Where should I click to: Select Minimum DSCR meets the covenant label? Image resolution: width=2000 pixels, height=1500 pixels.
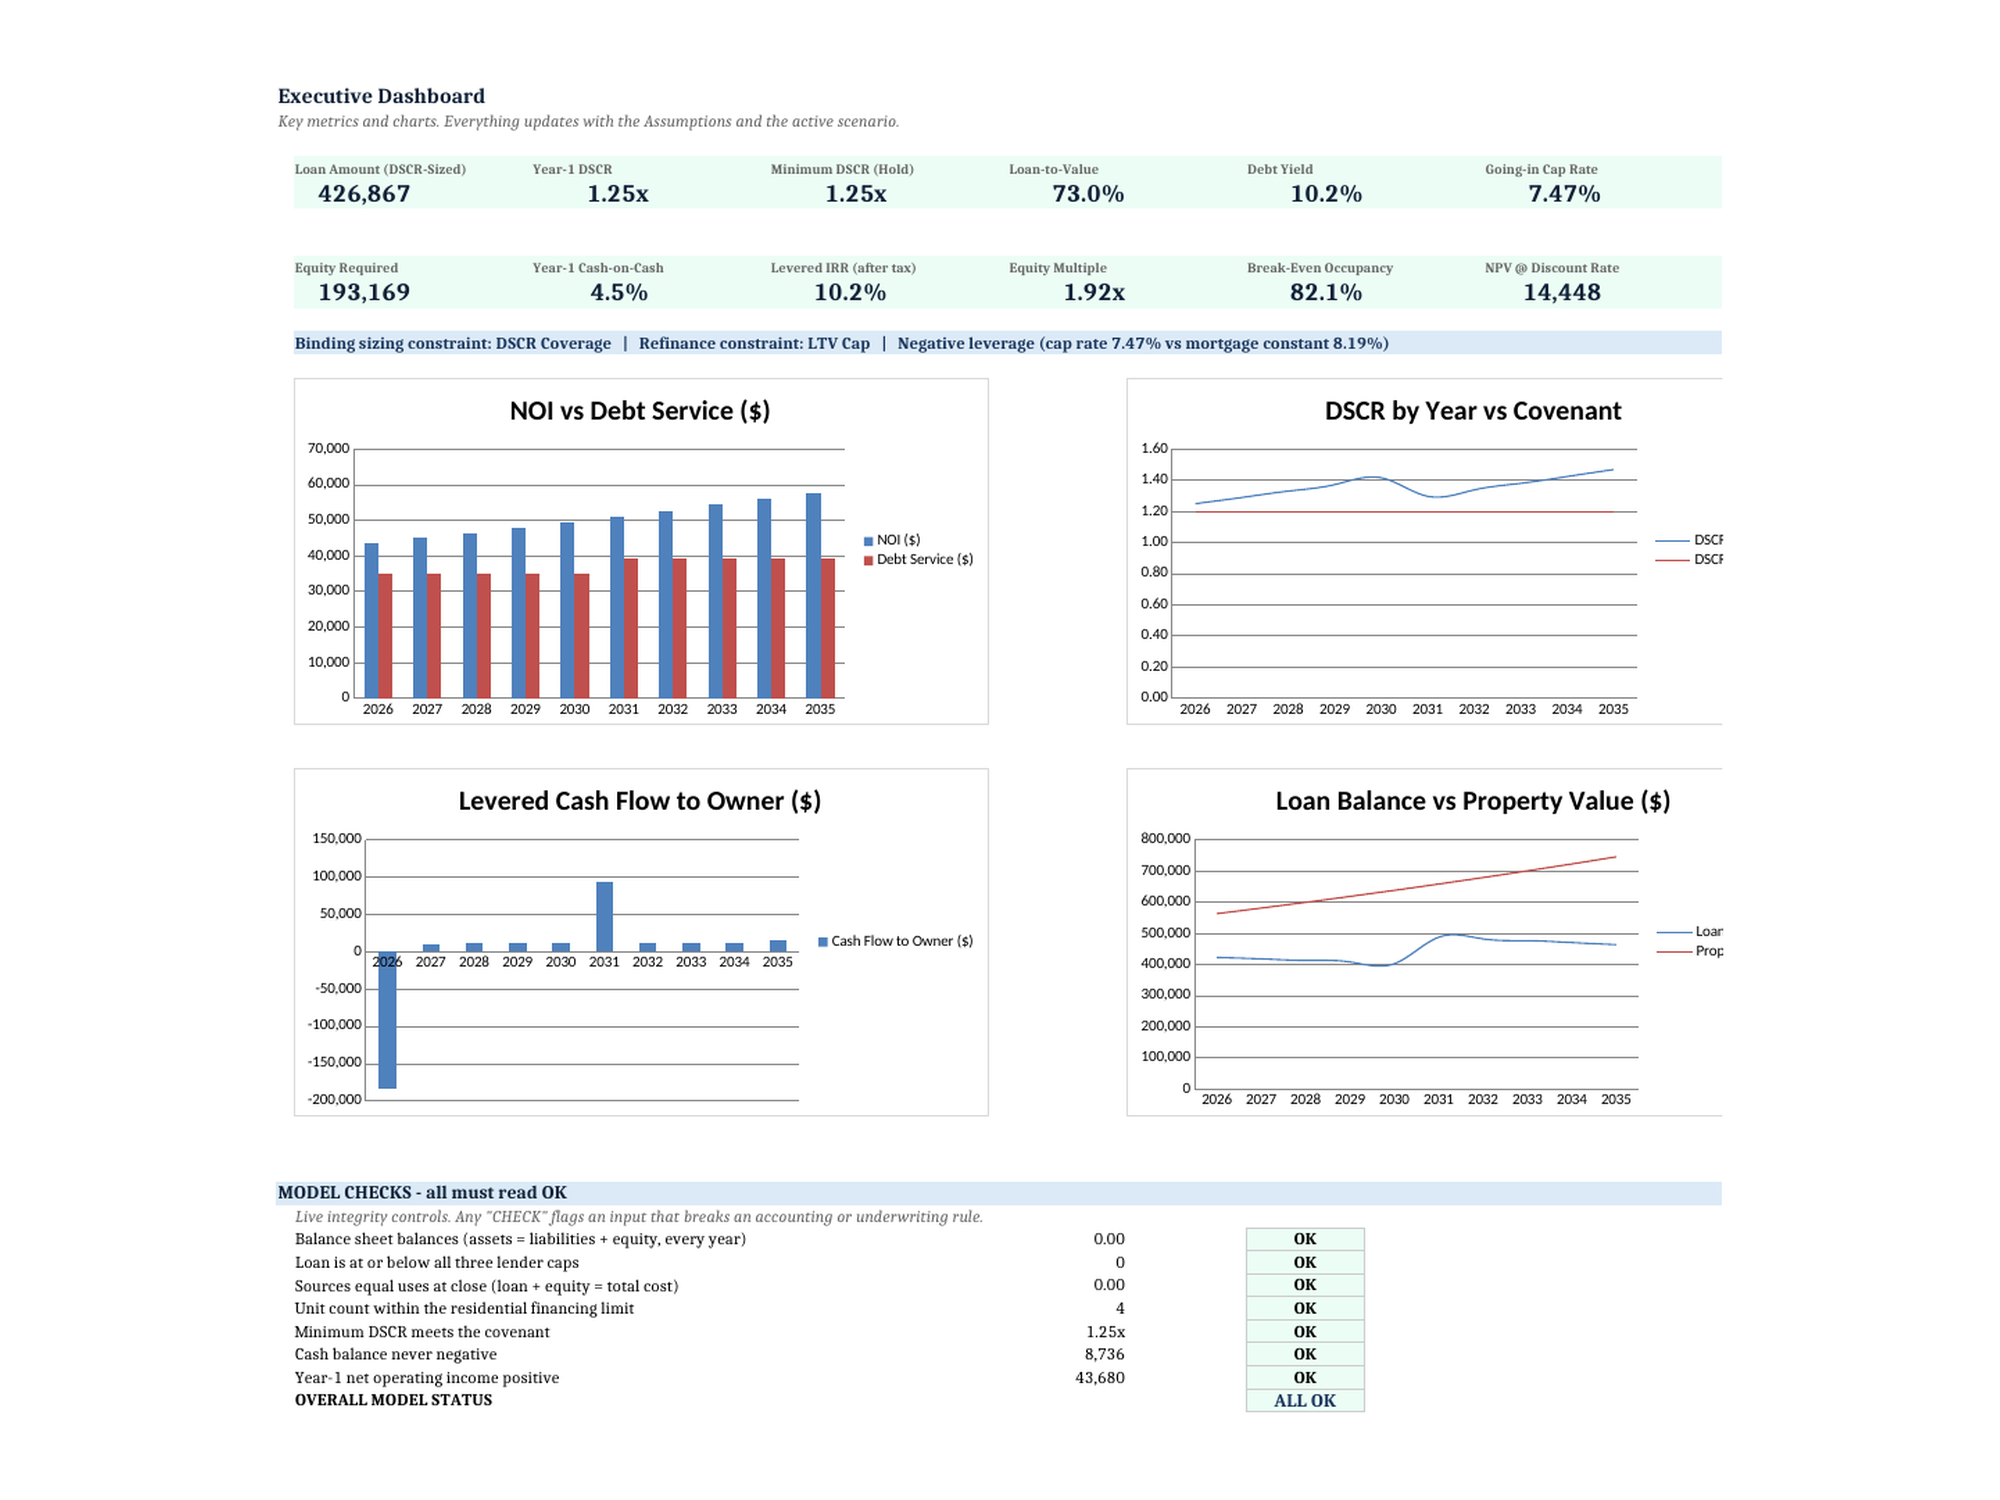pos(422,1332)
